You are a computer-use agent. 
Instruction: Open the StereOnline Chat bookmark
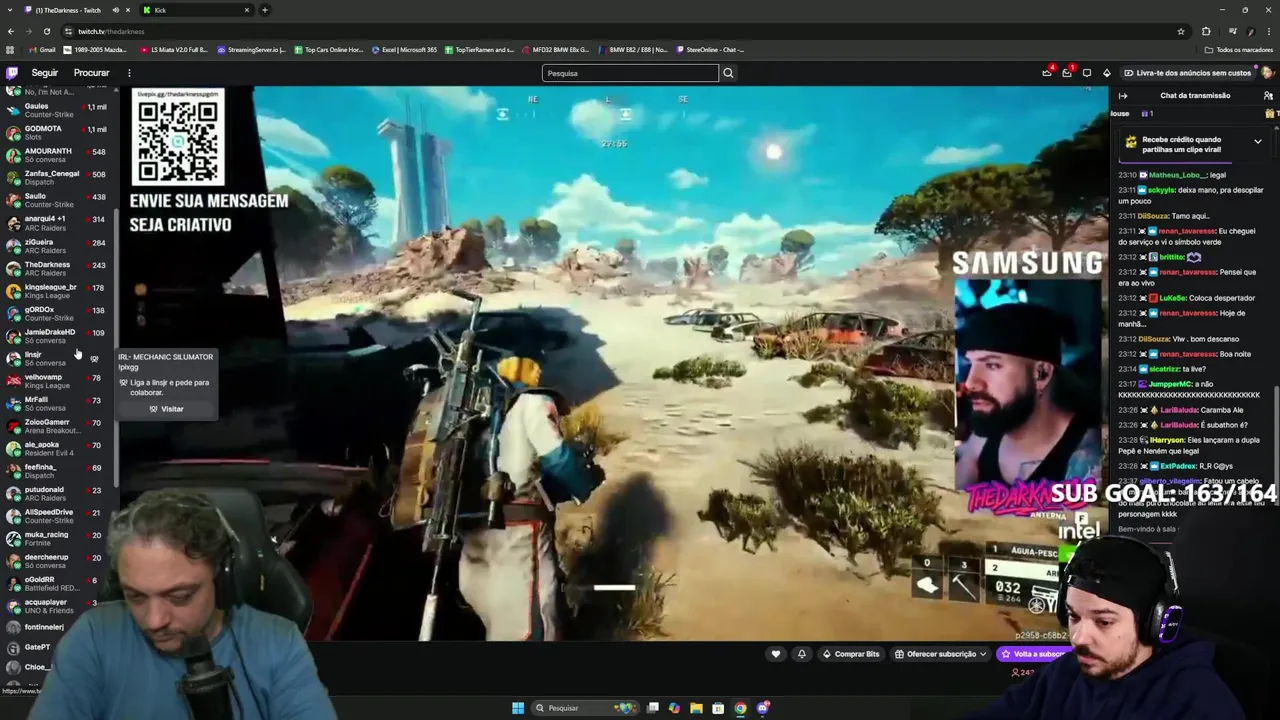(x=711, y=49)
